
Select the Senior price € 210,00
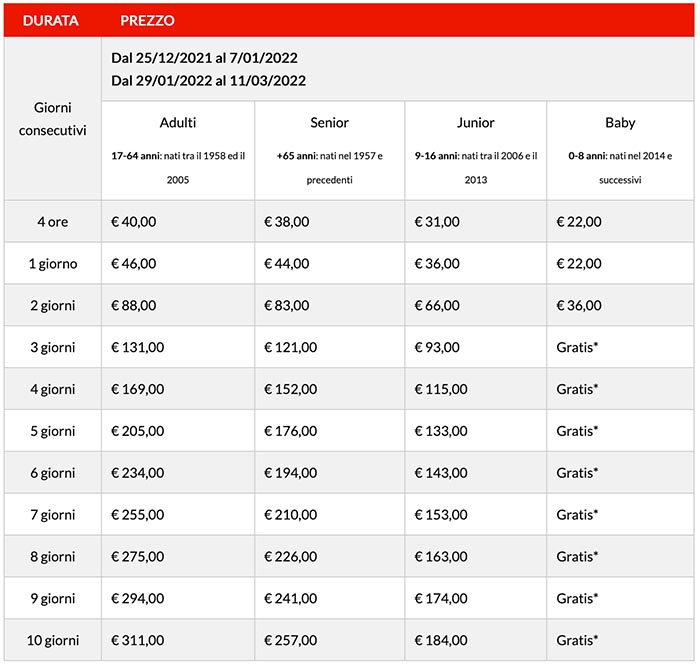[x=290, y=515]
